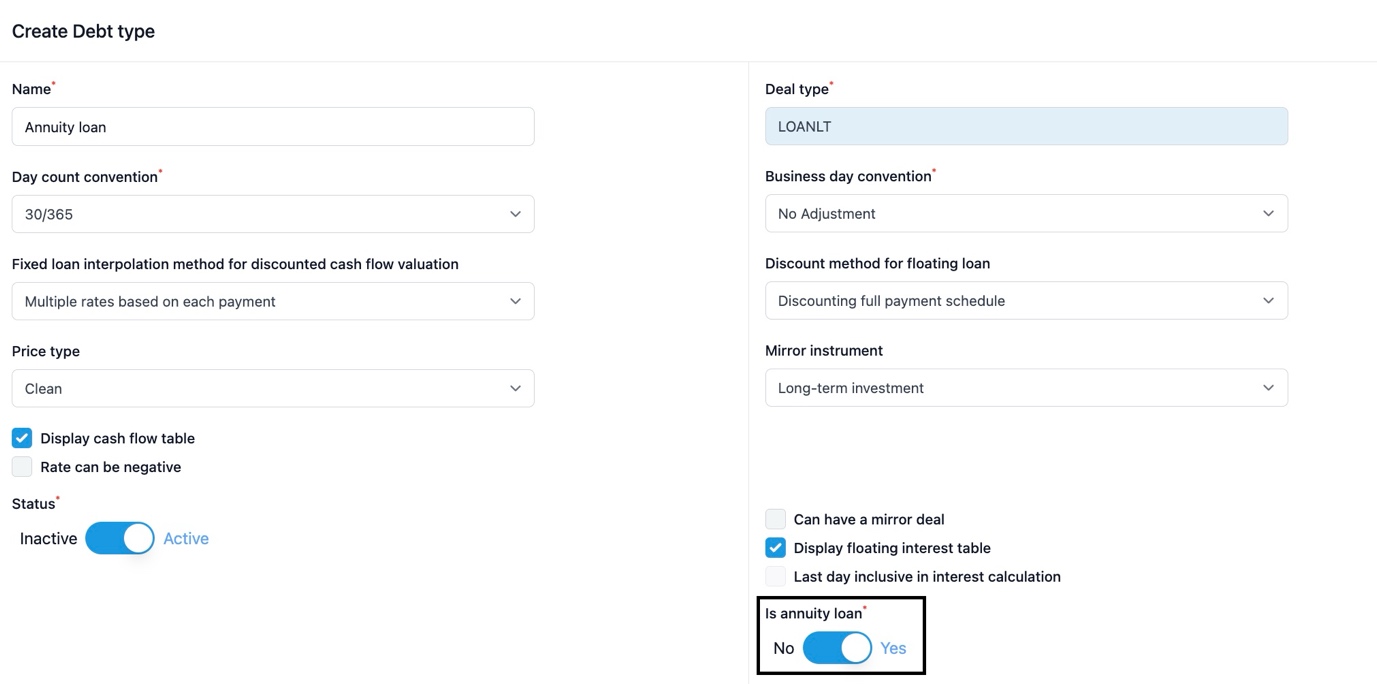1377x684 pixels.
Task: Click the Create Debt type heading
Action: pos(83,31)
